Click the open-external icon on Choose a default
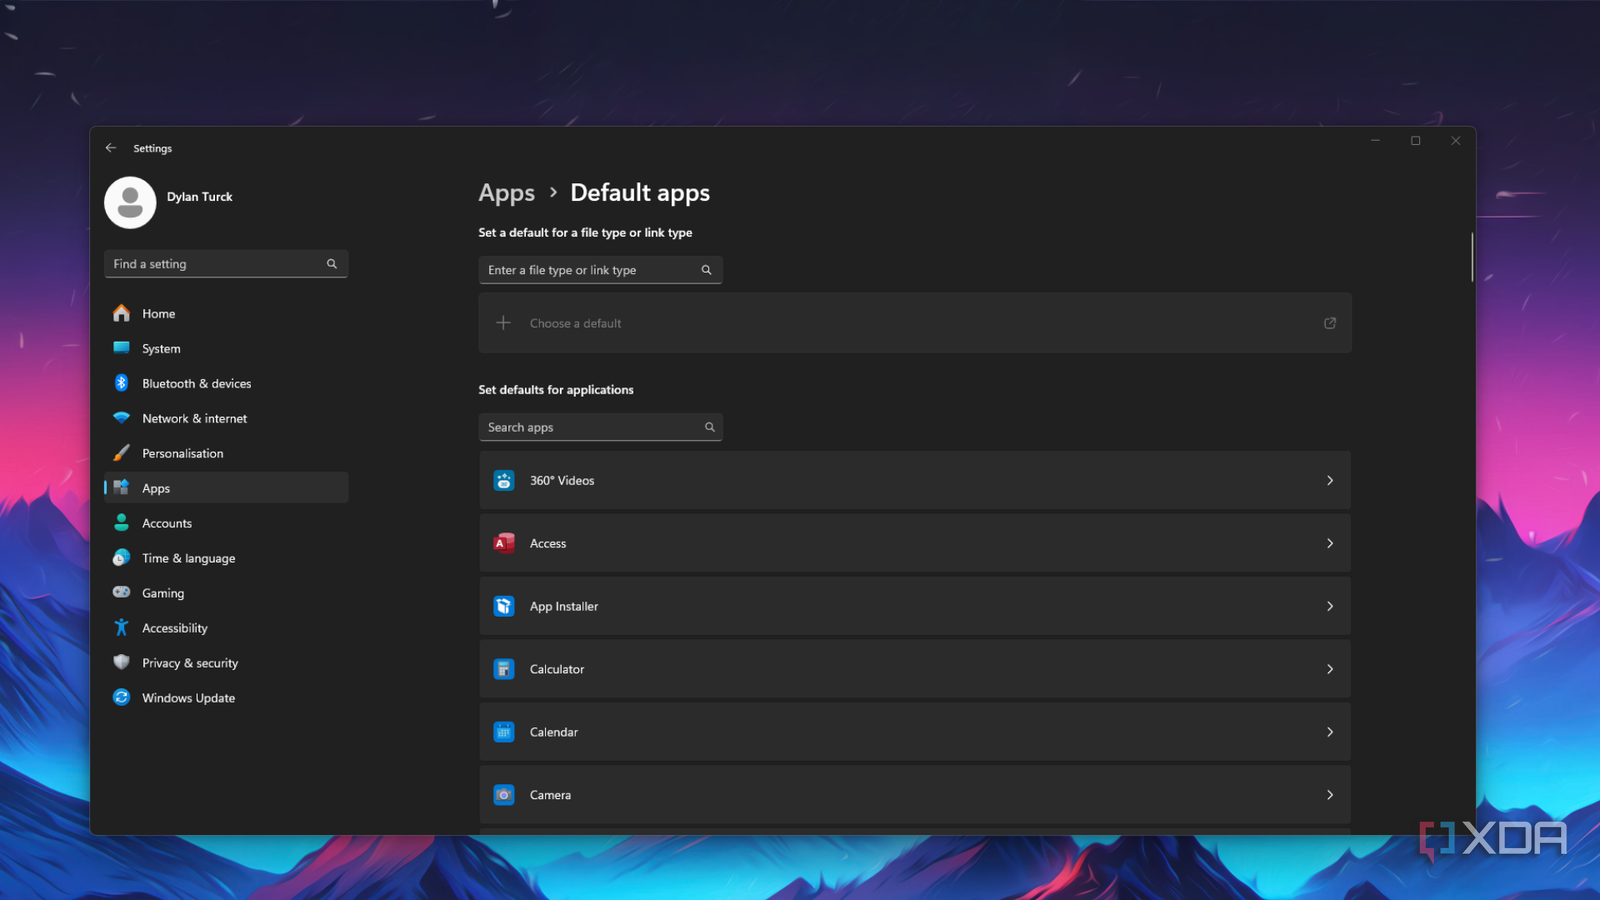This screenshot has height=900, width=1600. point(1330,323)
